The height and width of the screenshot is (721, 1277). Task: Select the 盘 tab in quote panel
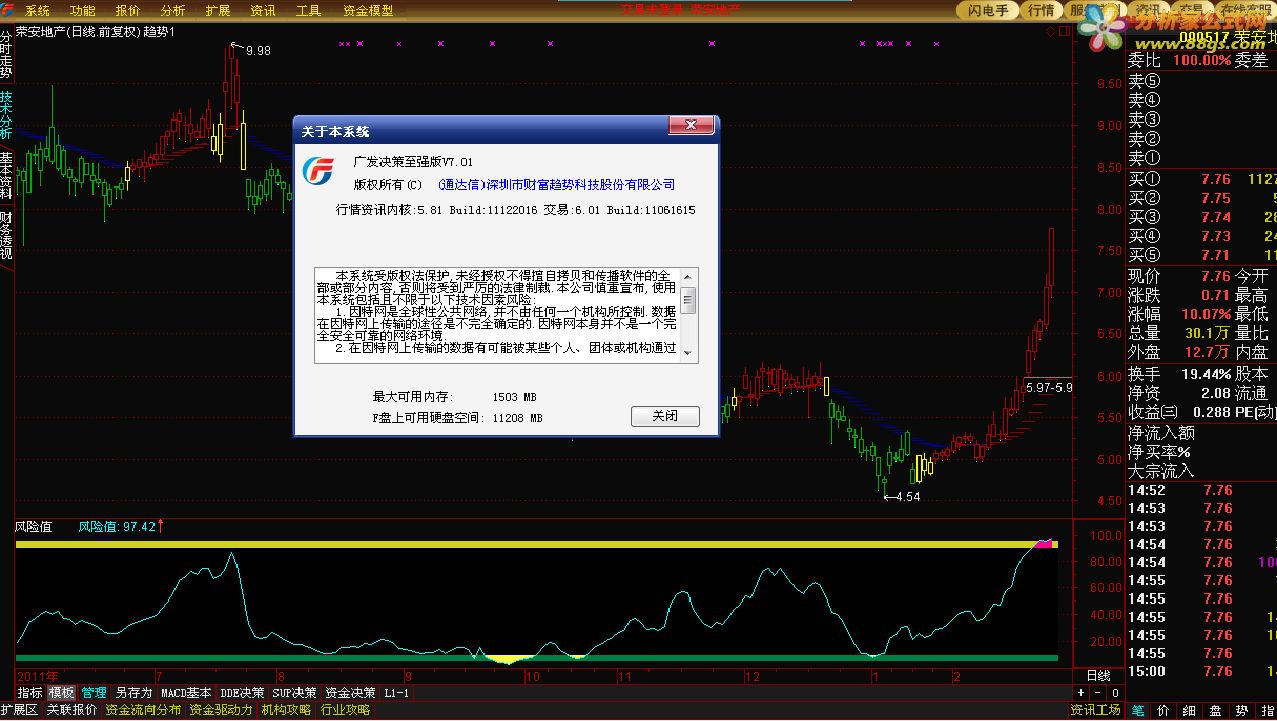coord(1215,710)
